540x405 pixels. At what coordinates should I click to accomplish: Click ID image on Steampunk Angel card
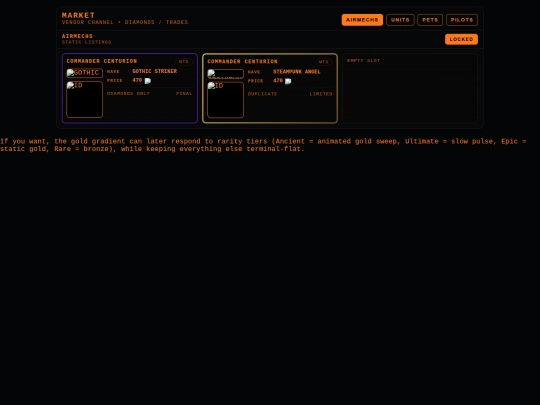[x=225, y=100]
